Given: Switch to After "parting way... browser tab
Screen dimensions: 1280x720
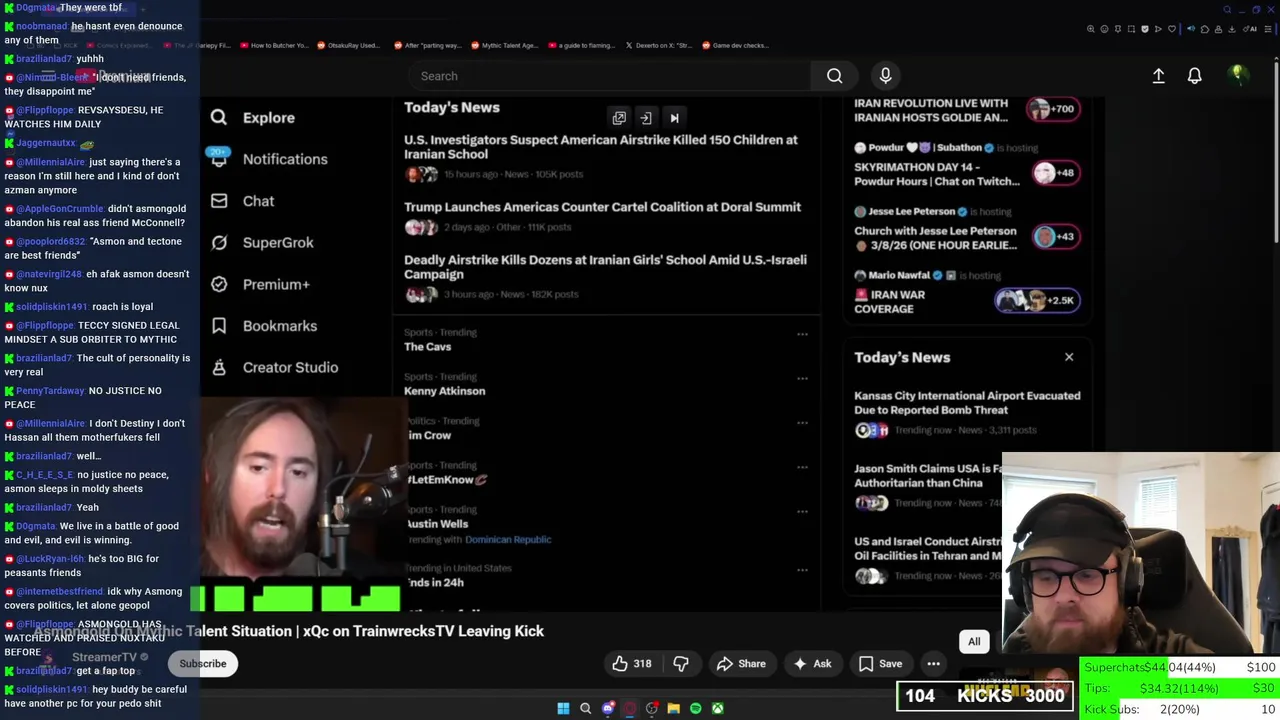Looking at the screenshot, I should [427, 45].
